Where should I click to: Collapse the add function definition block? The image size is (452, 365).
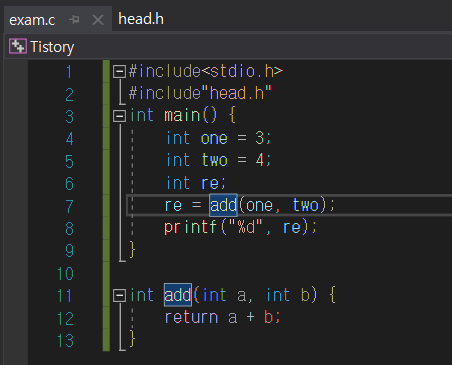[119, 295]
